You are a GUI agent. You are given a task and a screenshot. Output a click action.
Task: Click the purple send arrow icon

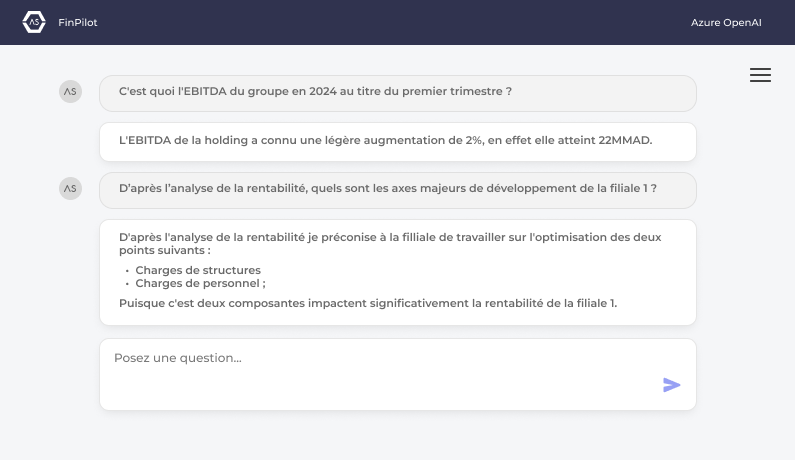tap(671, 385)
